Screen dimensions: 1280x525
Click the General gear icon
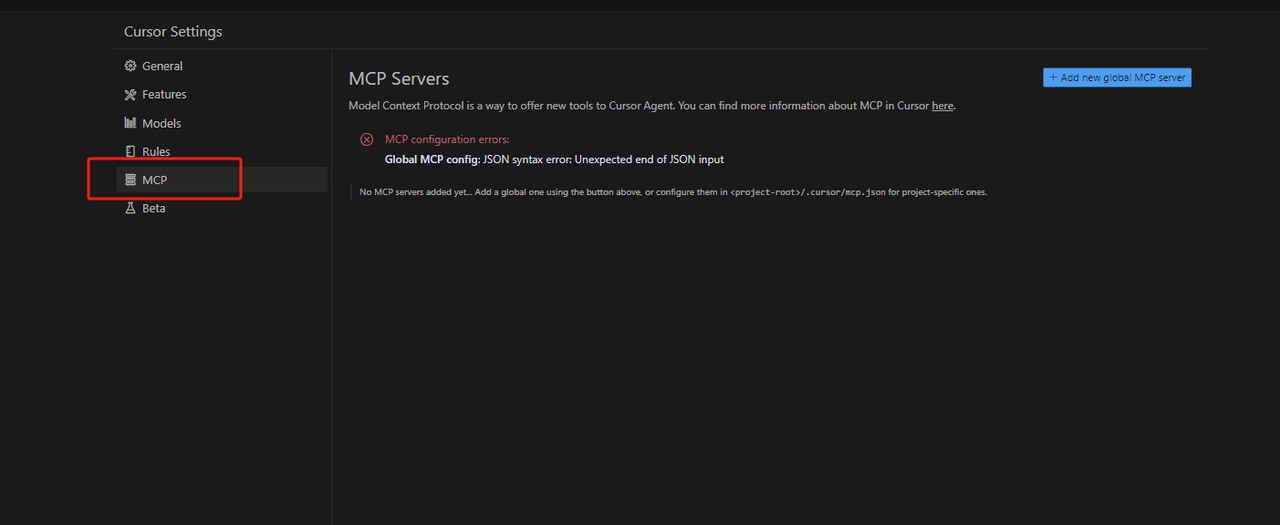coord(130,66)
